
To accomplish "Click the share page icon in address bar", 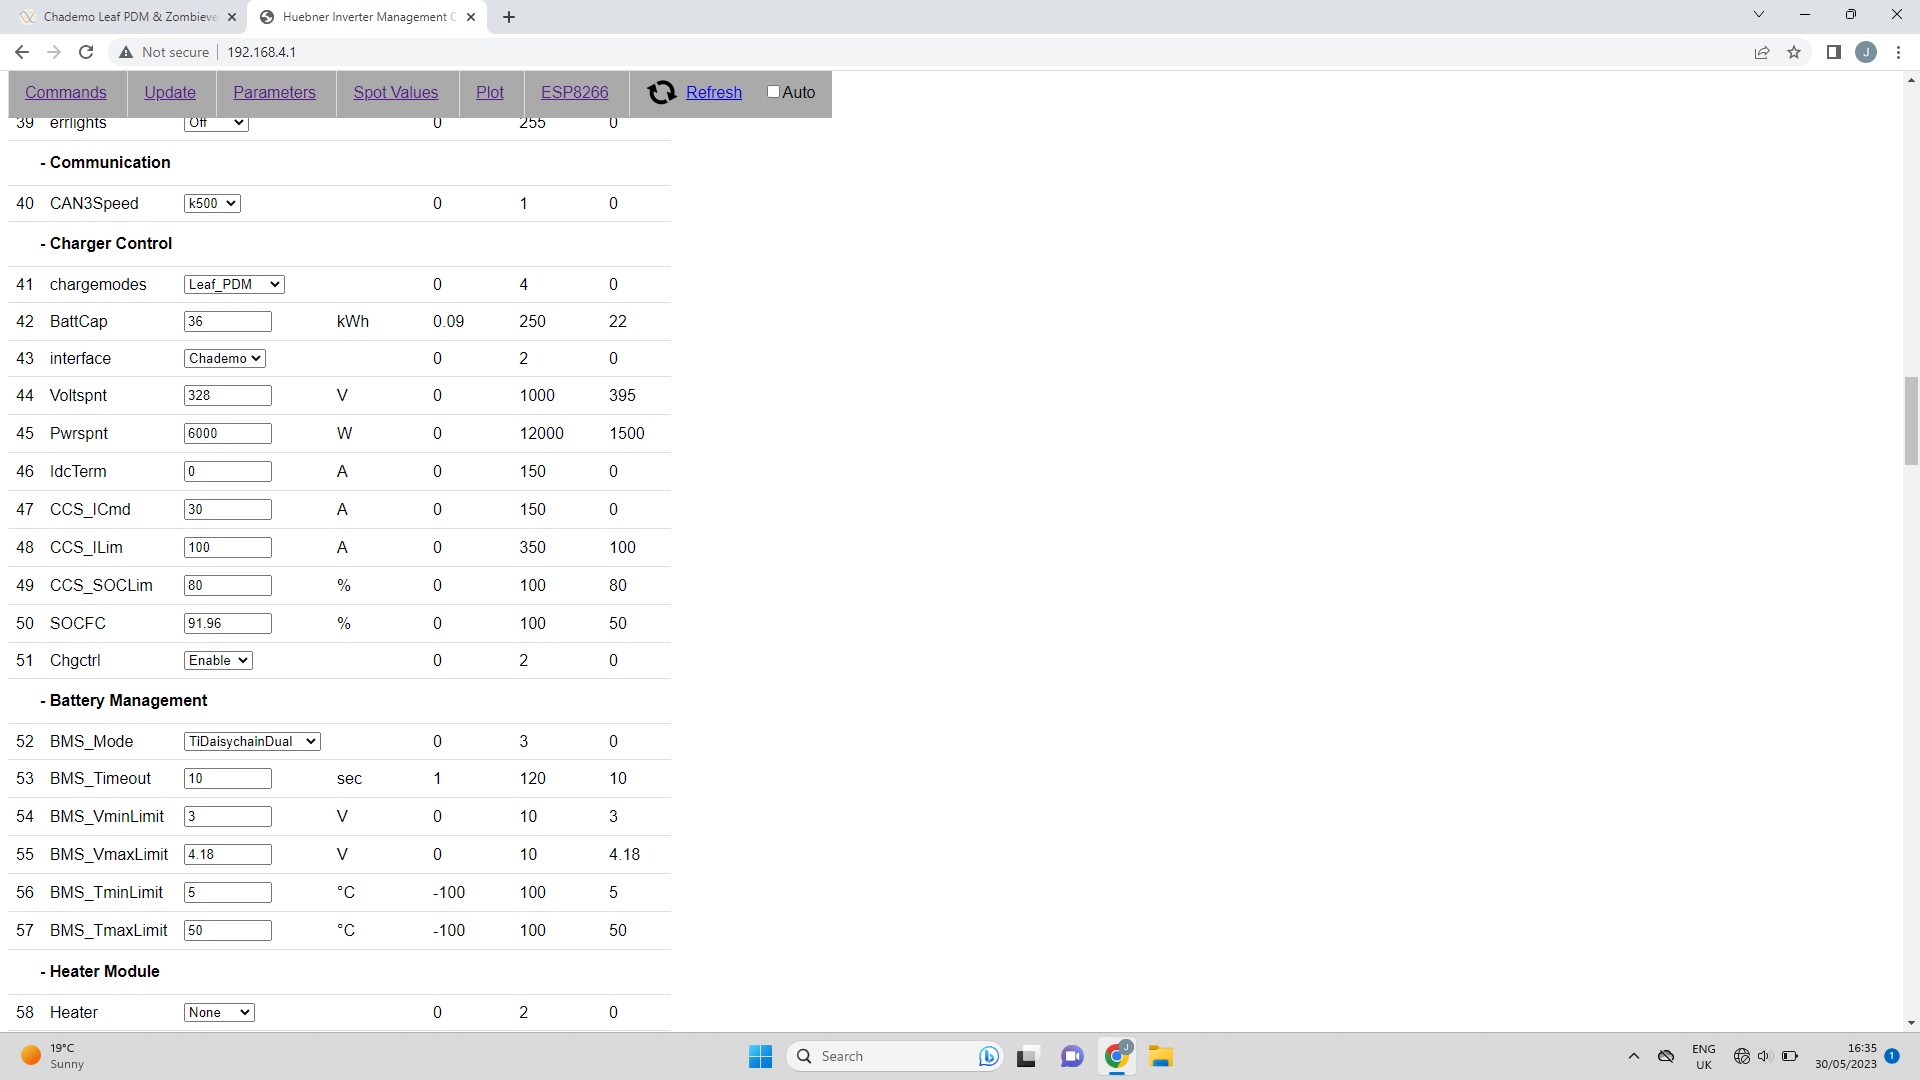I will (1762, 52).
